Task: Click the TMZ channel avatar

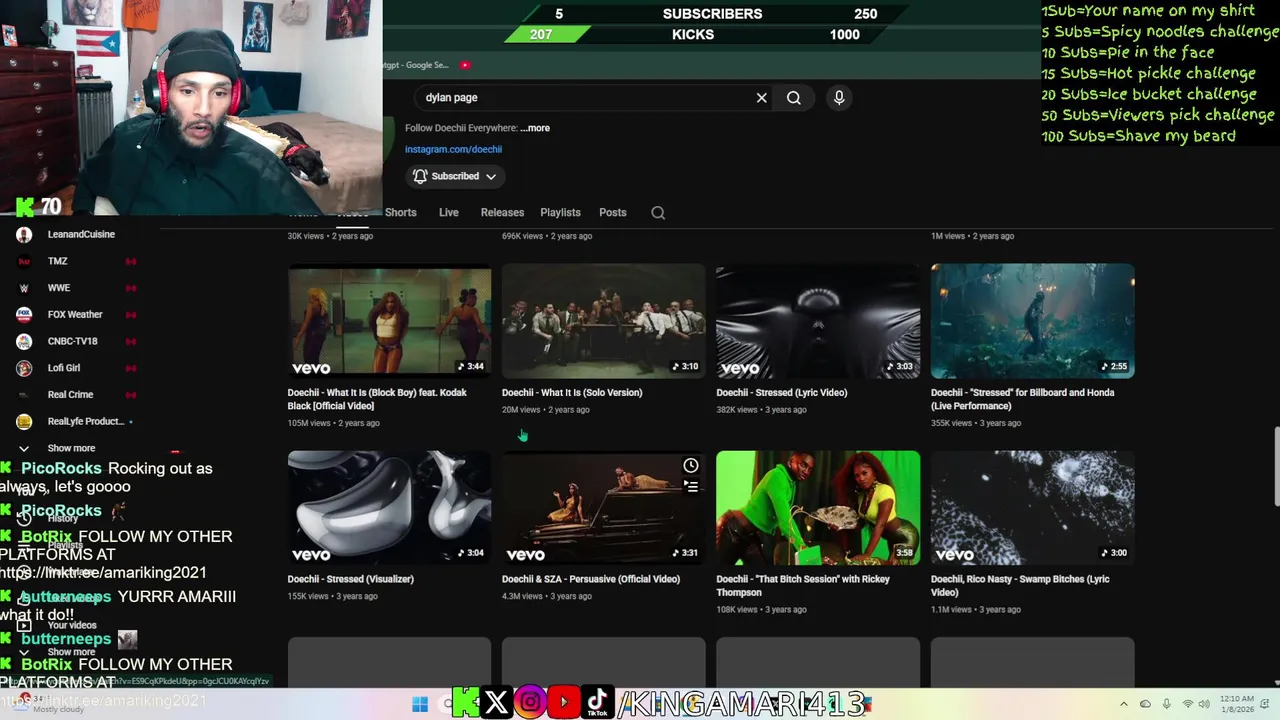Action: [x=24, y=261]
